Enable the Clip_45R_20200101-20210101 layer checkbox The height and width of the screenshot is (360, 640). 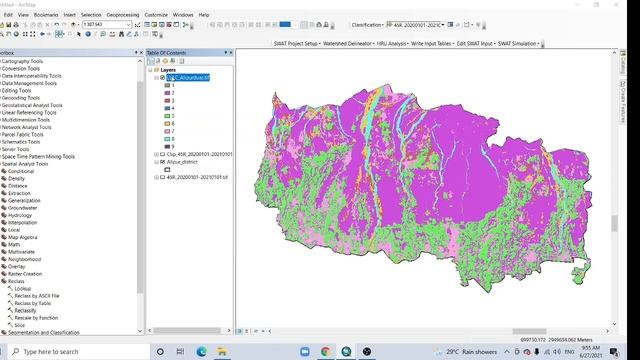[x=162, y=154]
